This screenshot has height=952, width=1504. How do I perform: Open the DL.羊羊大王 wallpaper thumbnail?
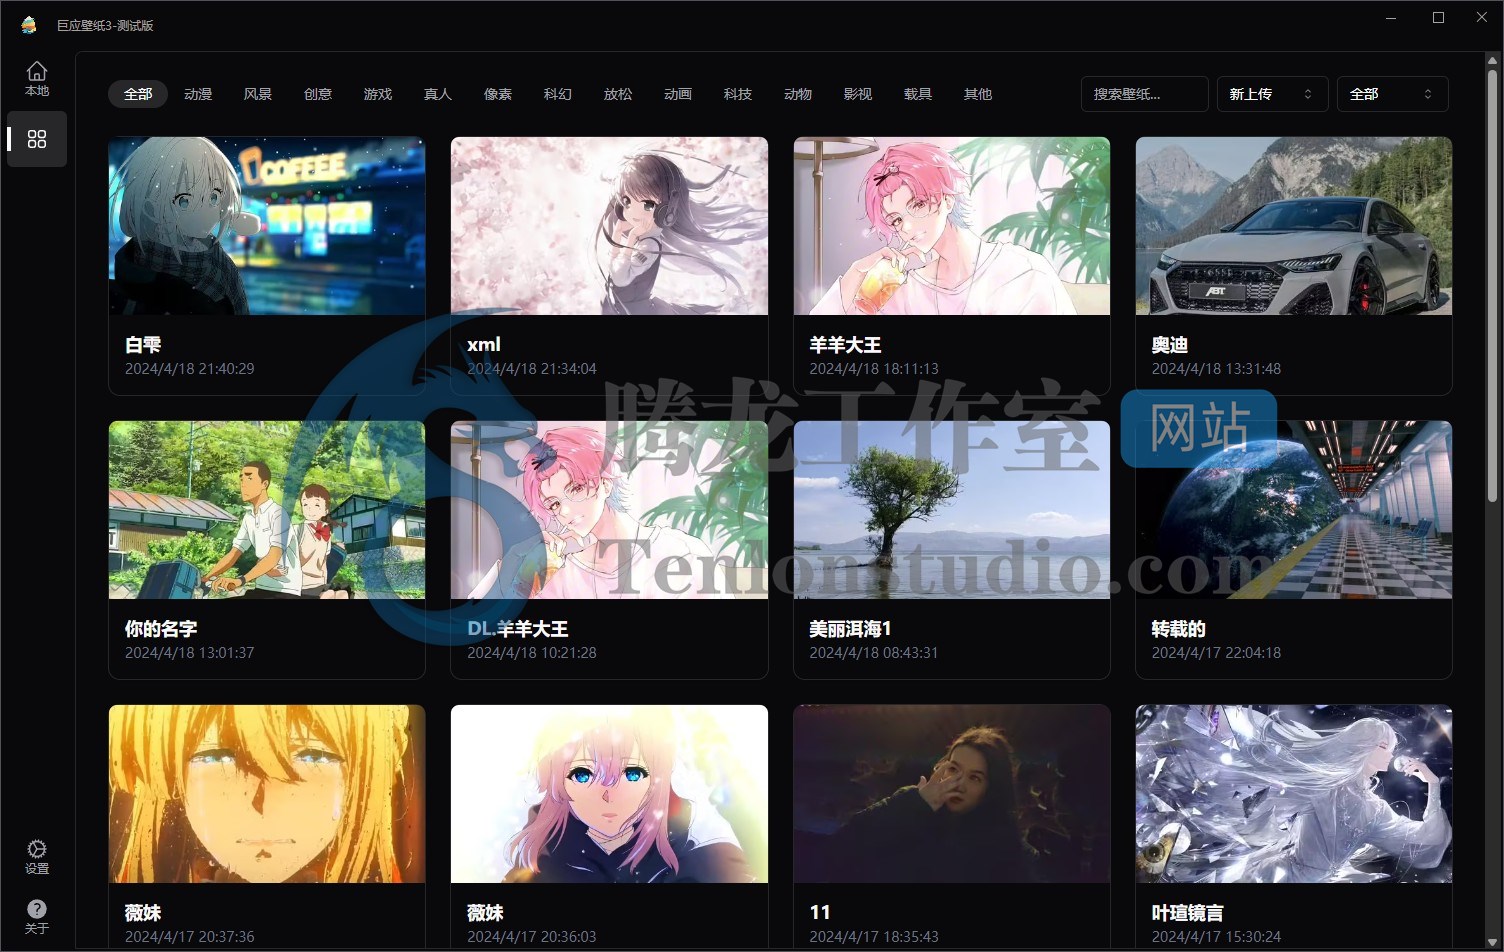pos(609,510)
